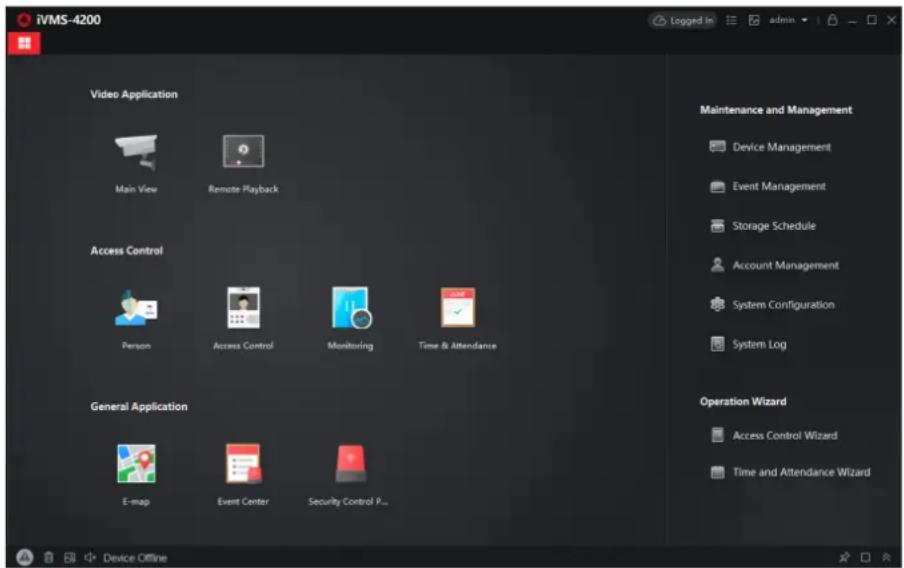Click the square window icon in status bar
904x568 pixels.
pos(865,557)
